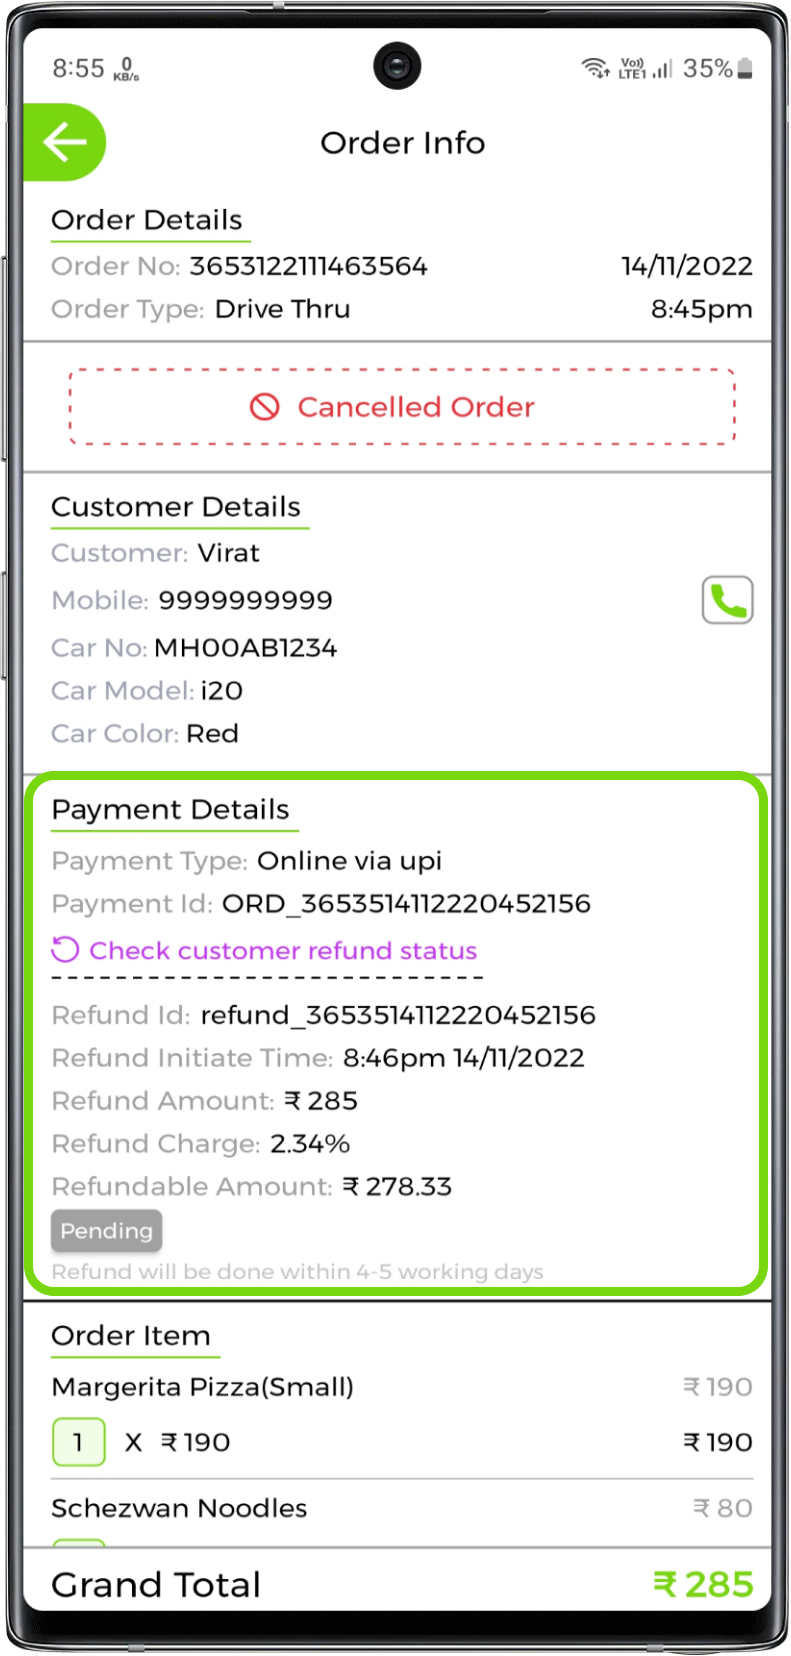
Task: Tap the Wi-Fi icon in the status bar
Action: [x=595, y=68]
